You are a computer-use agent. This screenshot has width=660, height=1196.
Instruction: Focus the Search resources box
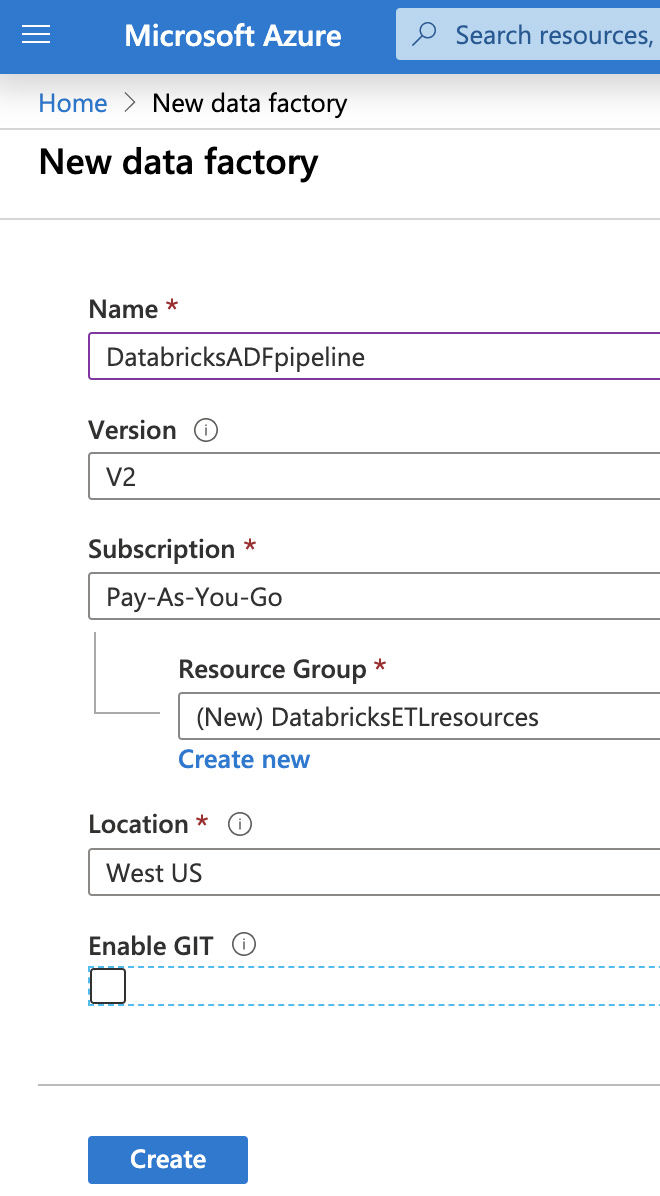coord(552,35)
